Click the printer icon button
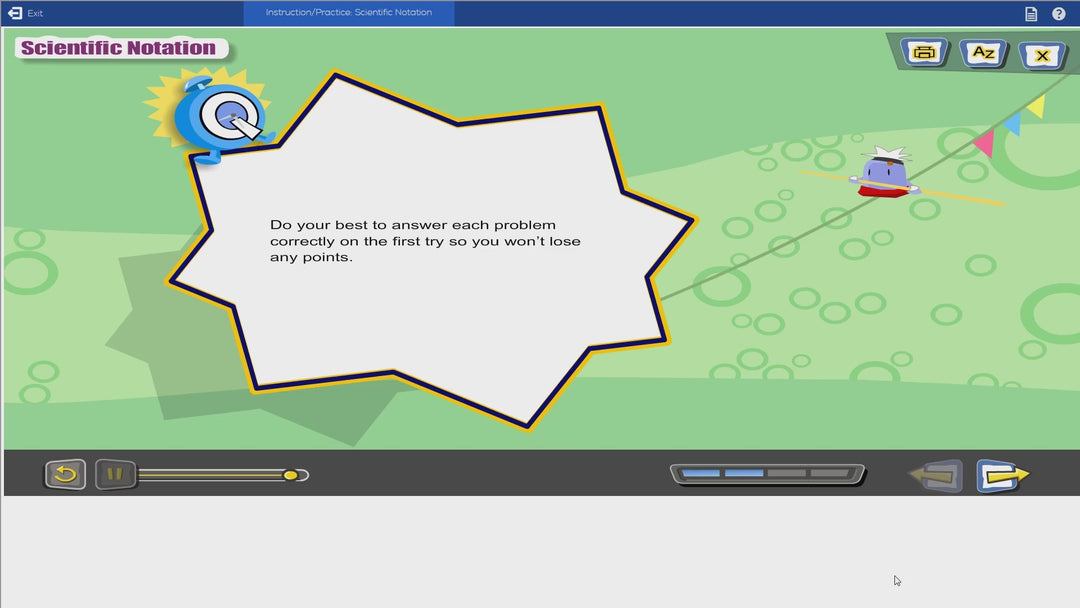 pos(925,53)
